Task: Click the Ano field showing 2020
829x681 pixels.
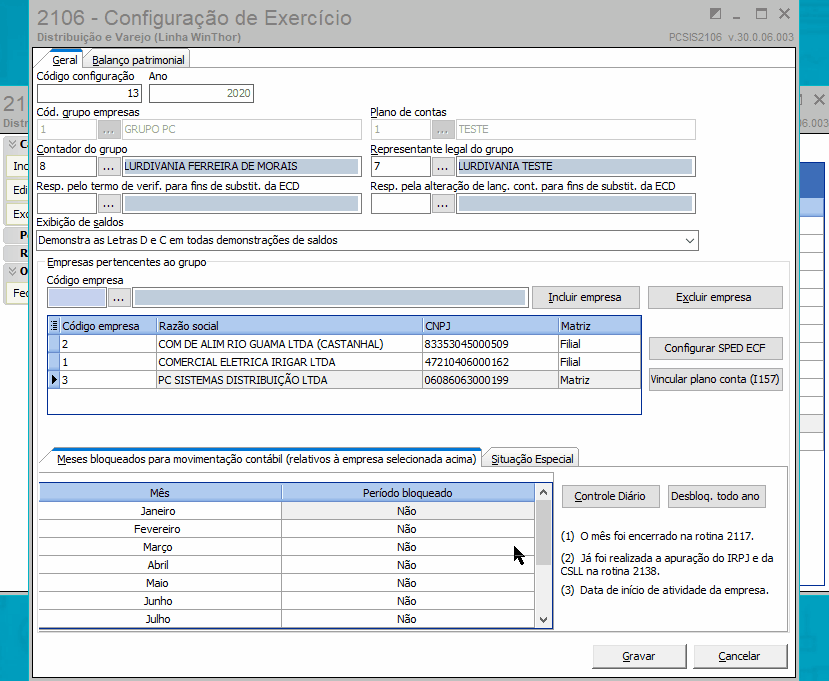Action: (x=201, y=94)
